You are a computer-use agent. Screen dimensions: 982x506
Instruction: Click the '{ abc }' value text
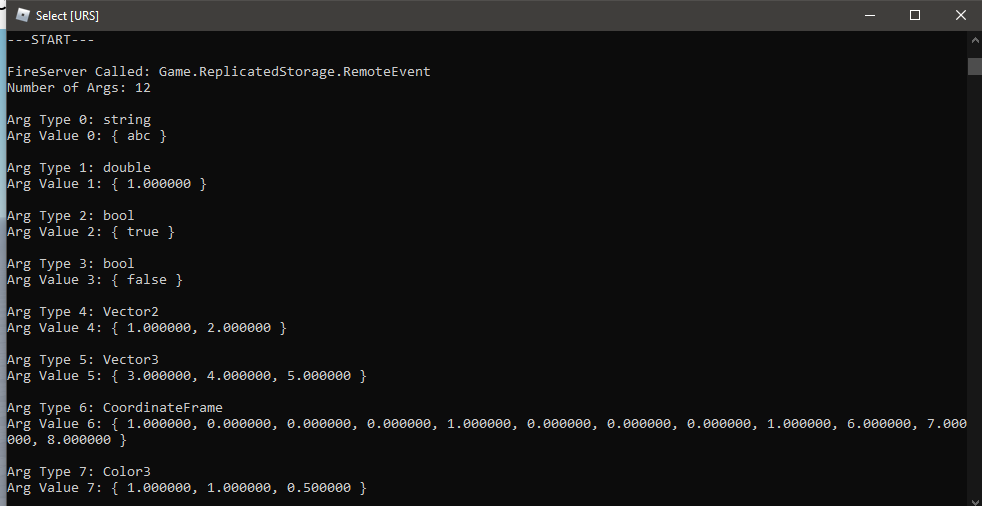point(139,136)
